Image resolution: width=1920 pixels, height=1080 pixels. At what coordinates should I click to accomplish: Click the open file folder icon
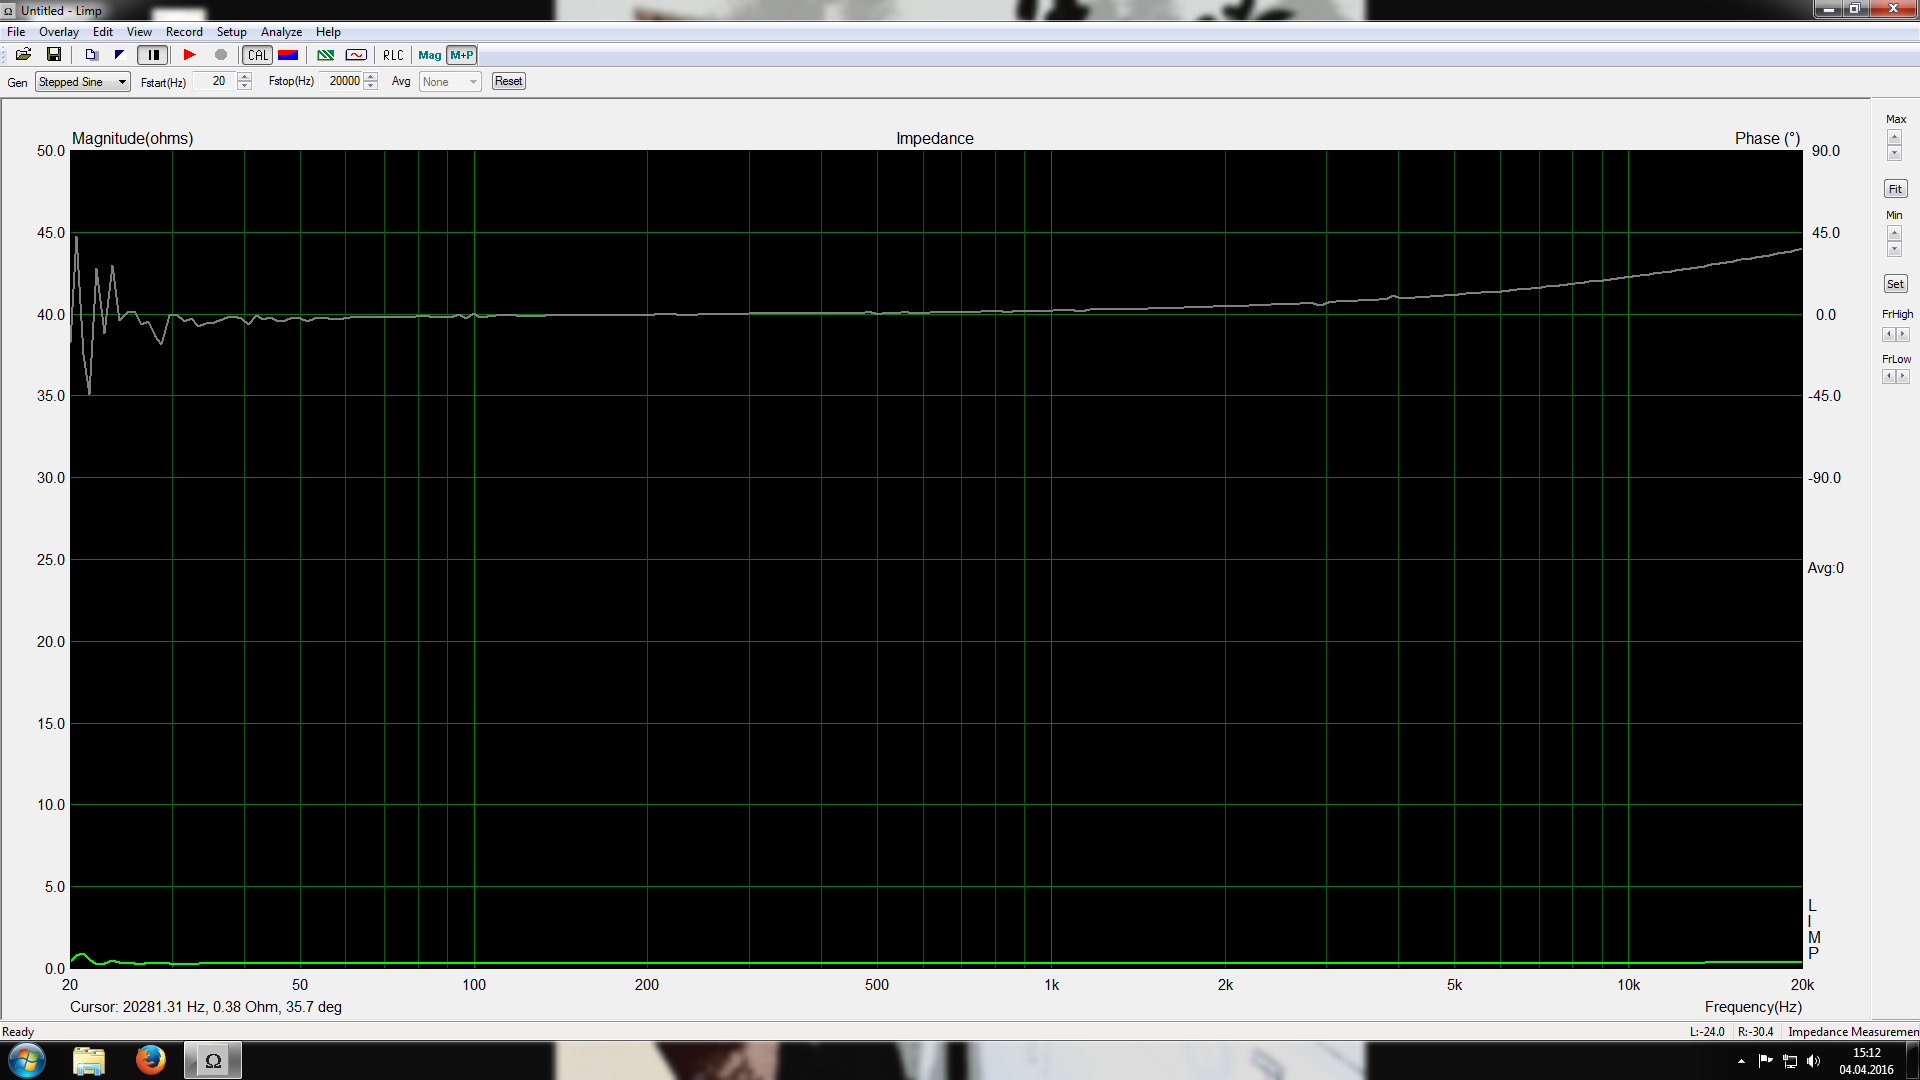coord(23,55)
